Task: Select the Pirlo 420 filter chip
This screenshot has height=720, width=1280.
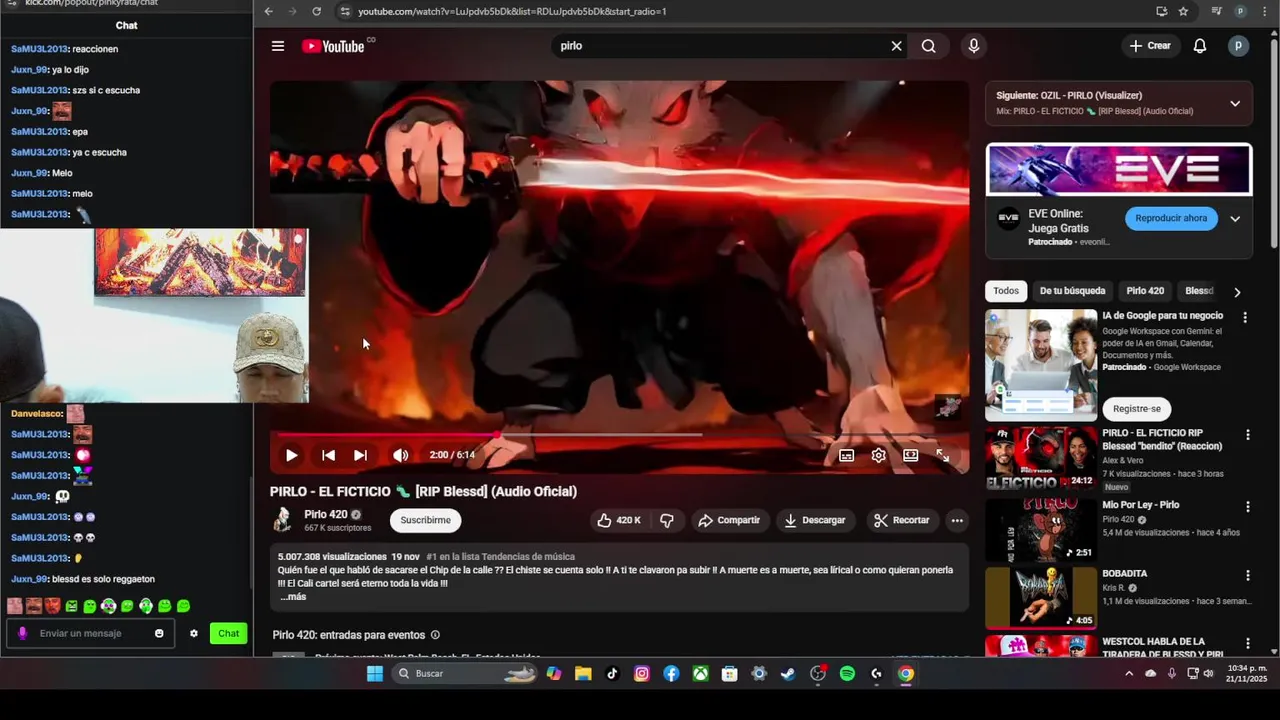Action: 1145,291
